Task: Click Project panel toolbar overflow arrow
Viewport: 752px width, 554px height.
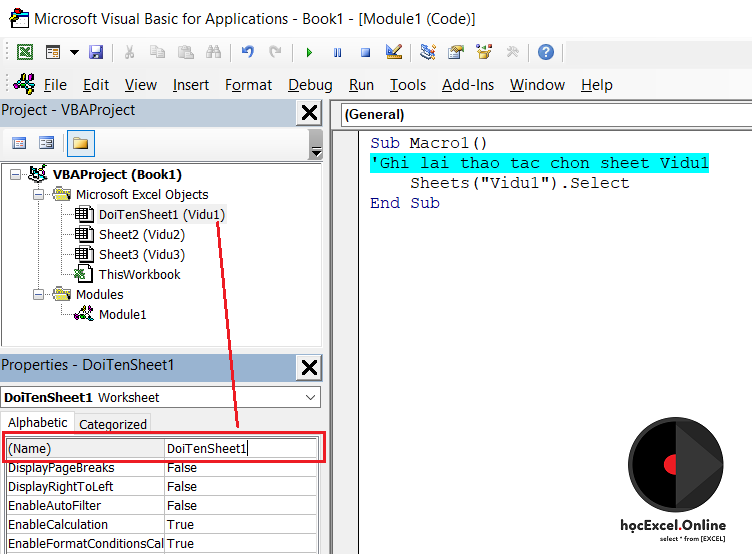Action: coord(316,152)
